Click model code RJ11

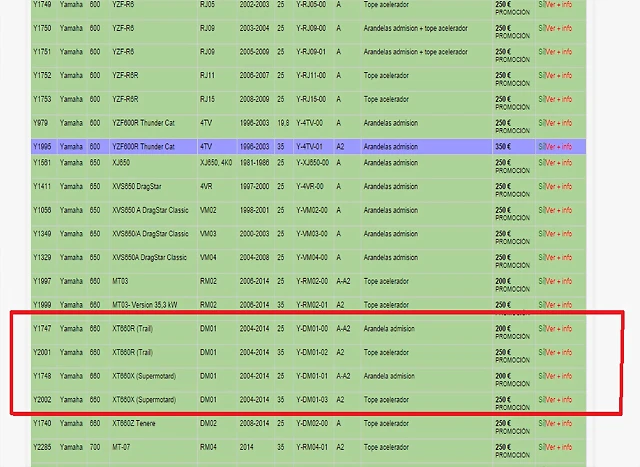click(x=207, y=76)
